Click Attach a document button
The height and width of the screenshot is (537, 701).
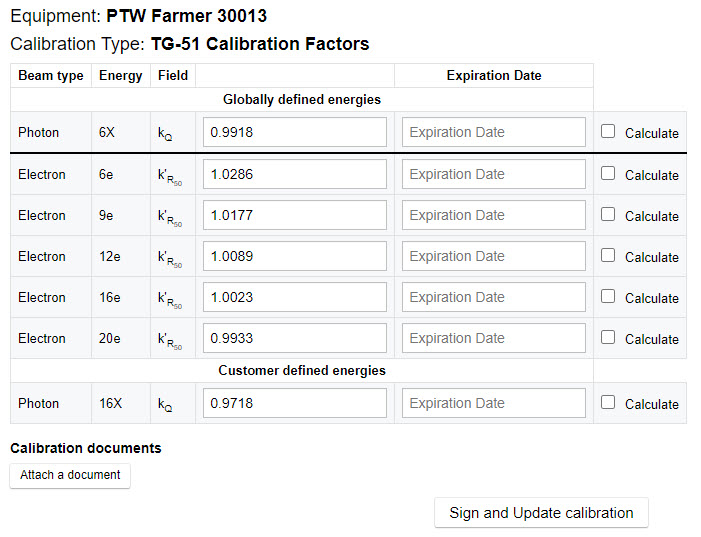[x=70, y=475]
